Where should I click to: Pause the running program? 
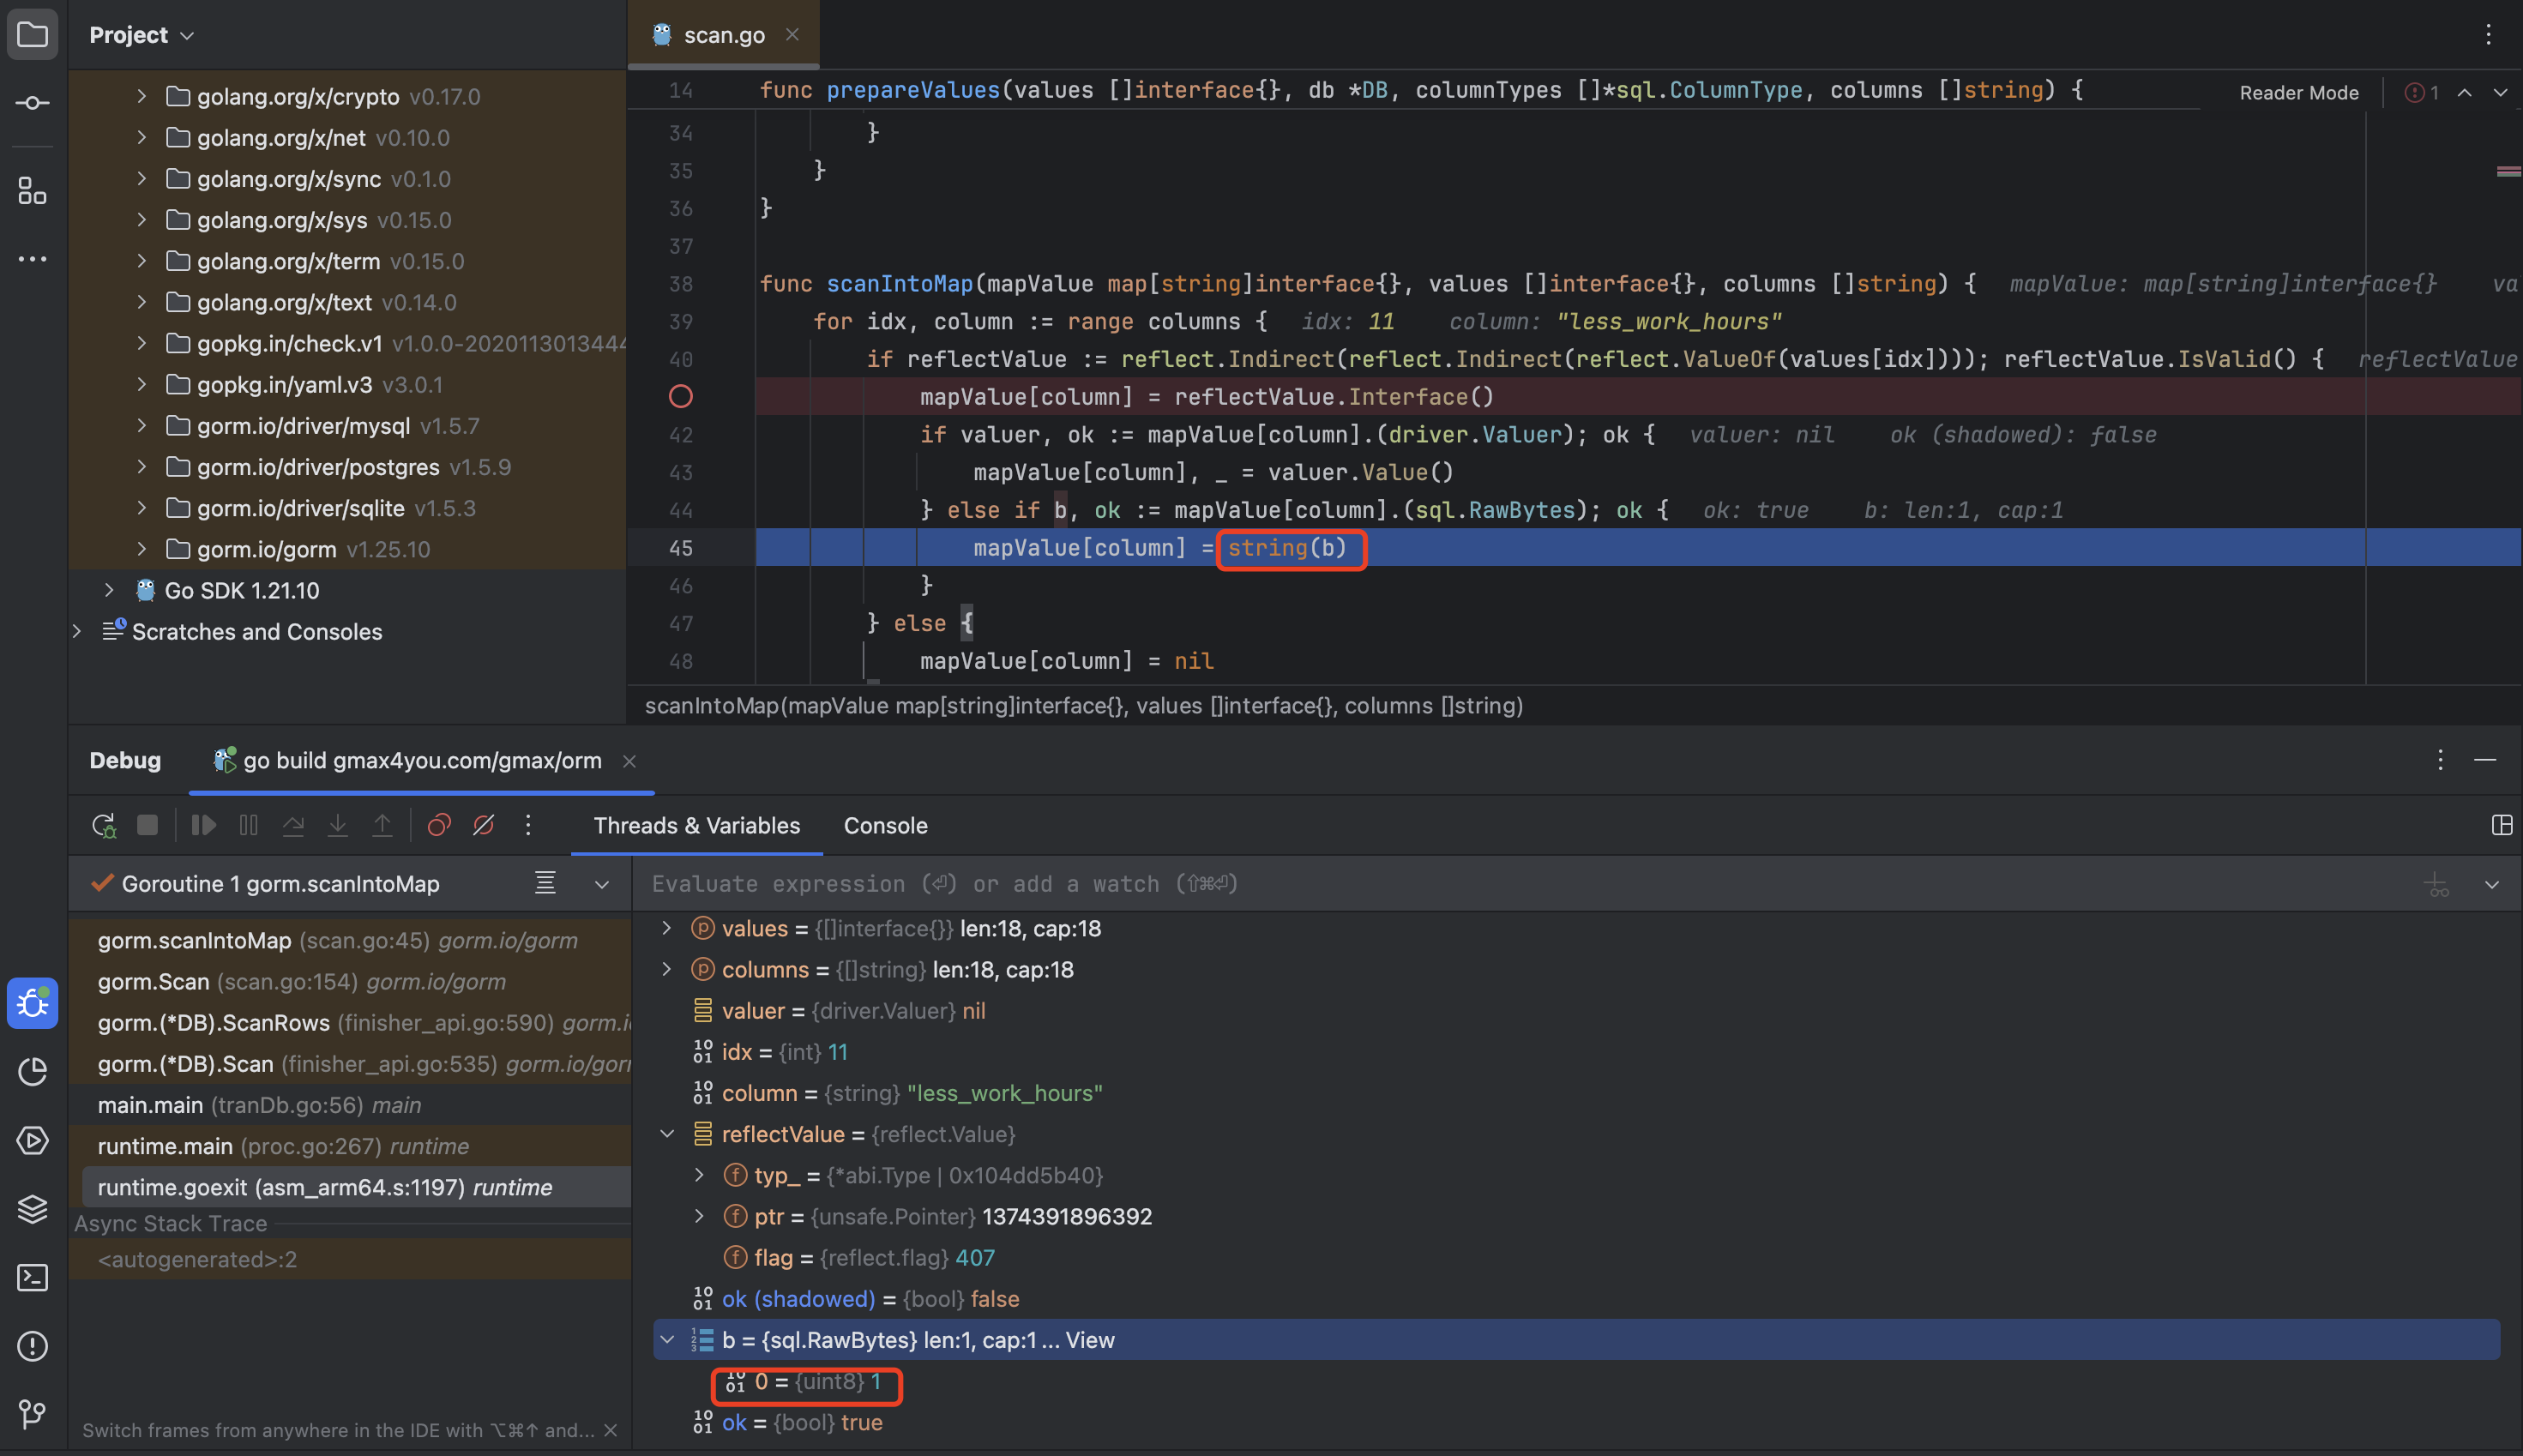[x=248, y=825]
